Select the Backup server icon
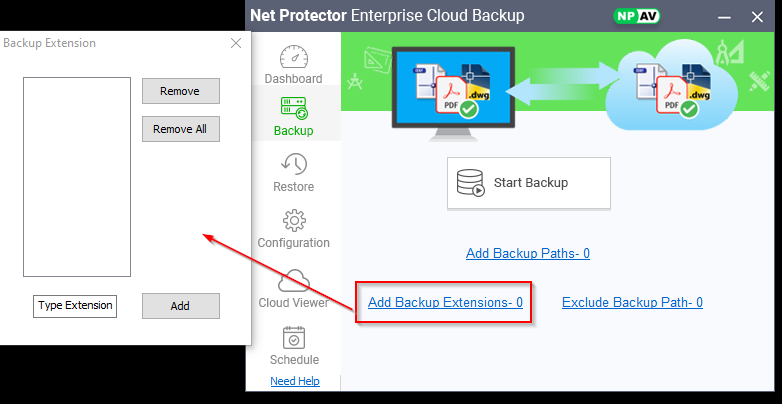 coord(293,109)
